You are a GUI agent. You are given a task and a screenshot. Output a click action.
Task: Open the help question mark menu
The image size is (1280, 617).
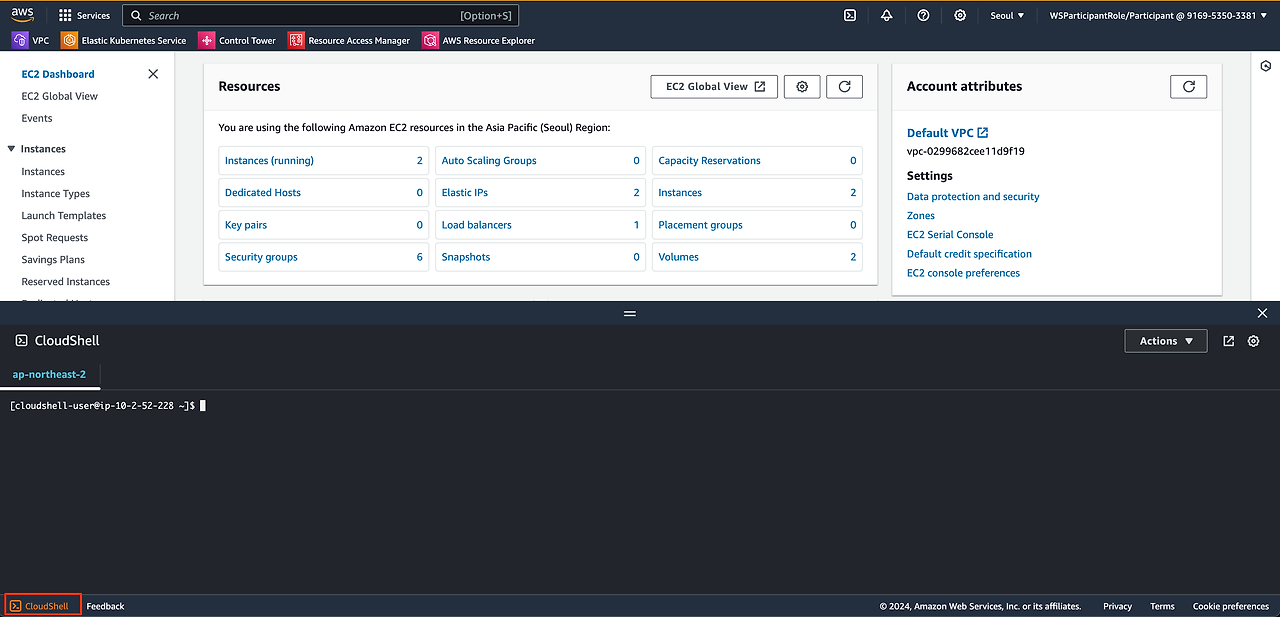[x=923, y=15]
